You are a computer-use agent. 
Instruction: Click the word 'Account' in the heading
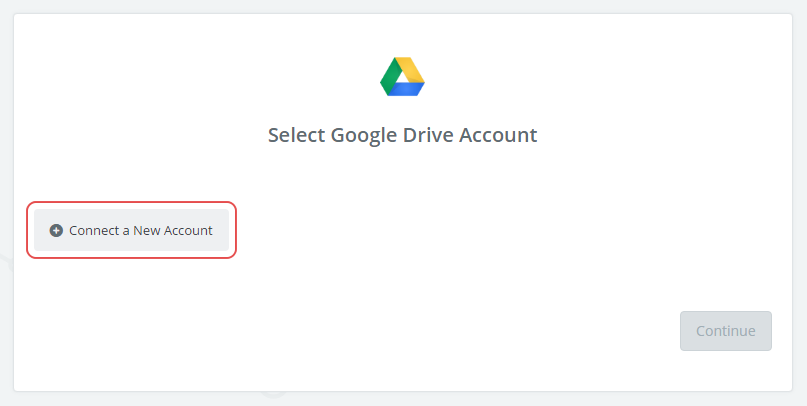point(498,135)
